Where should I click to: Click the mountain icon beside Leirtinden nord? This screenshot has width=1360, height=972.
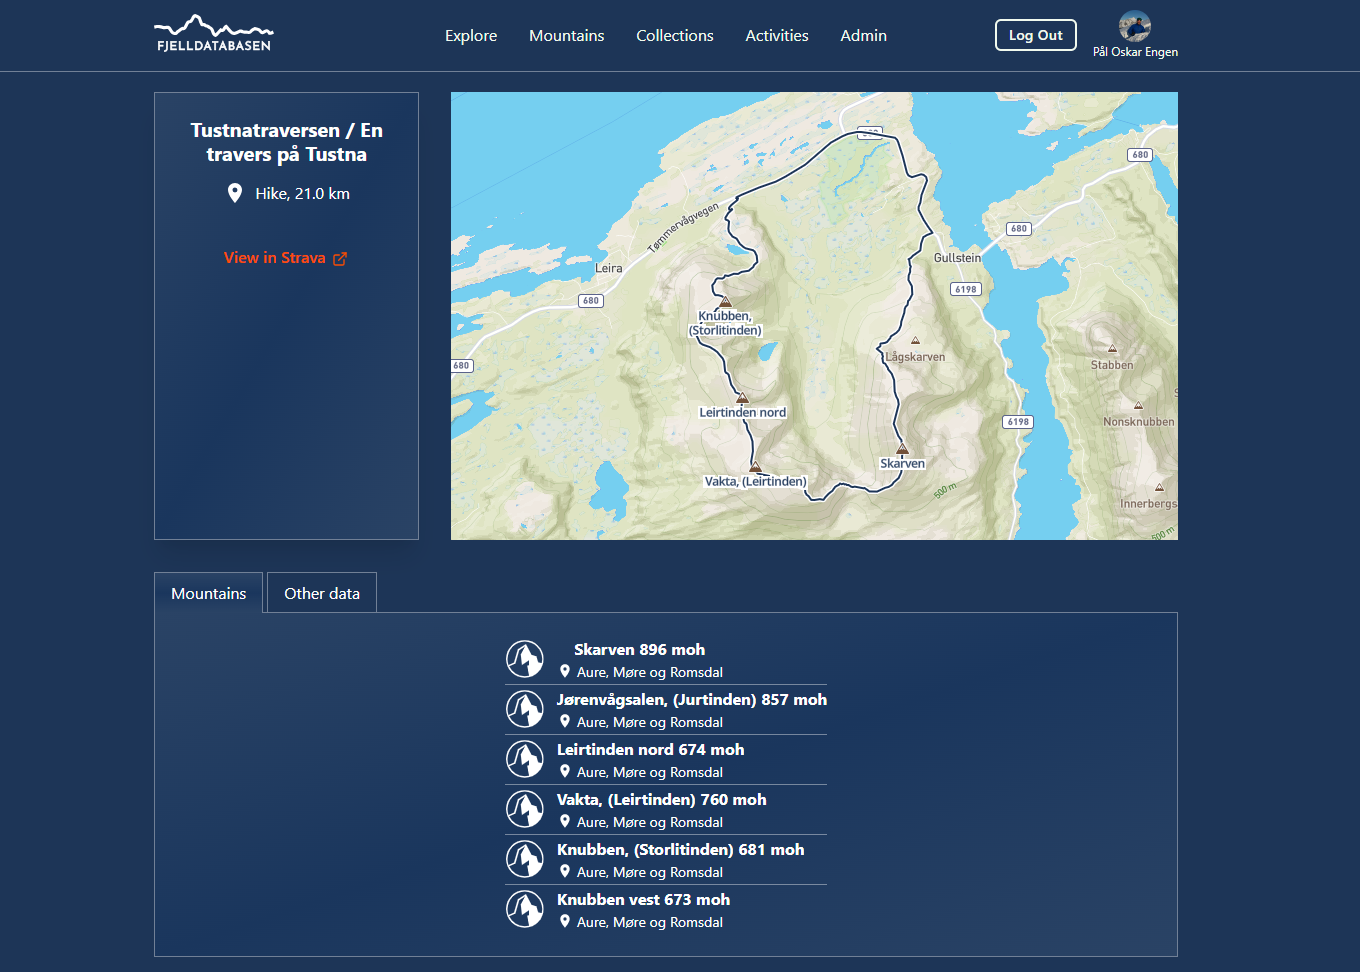point(525,759)
